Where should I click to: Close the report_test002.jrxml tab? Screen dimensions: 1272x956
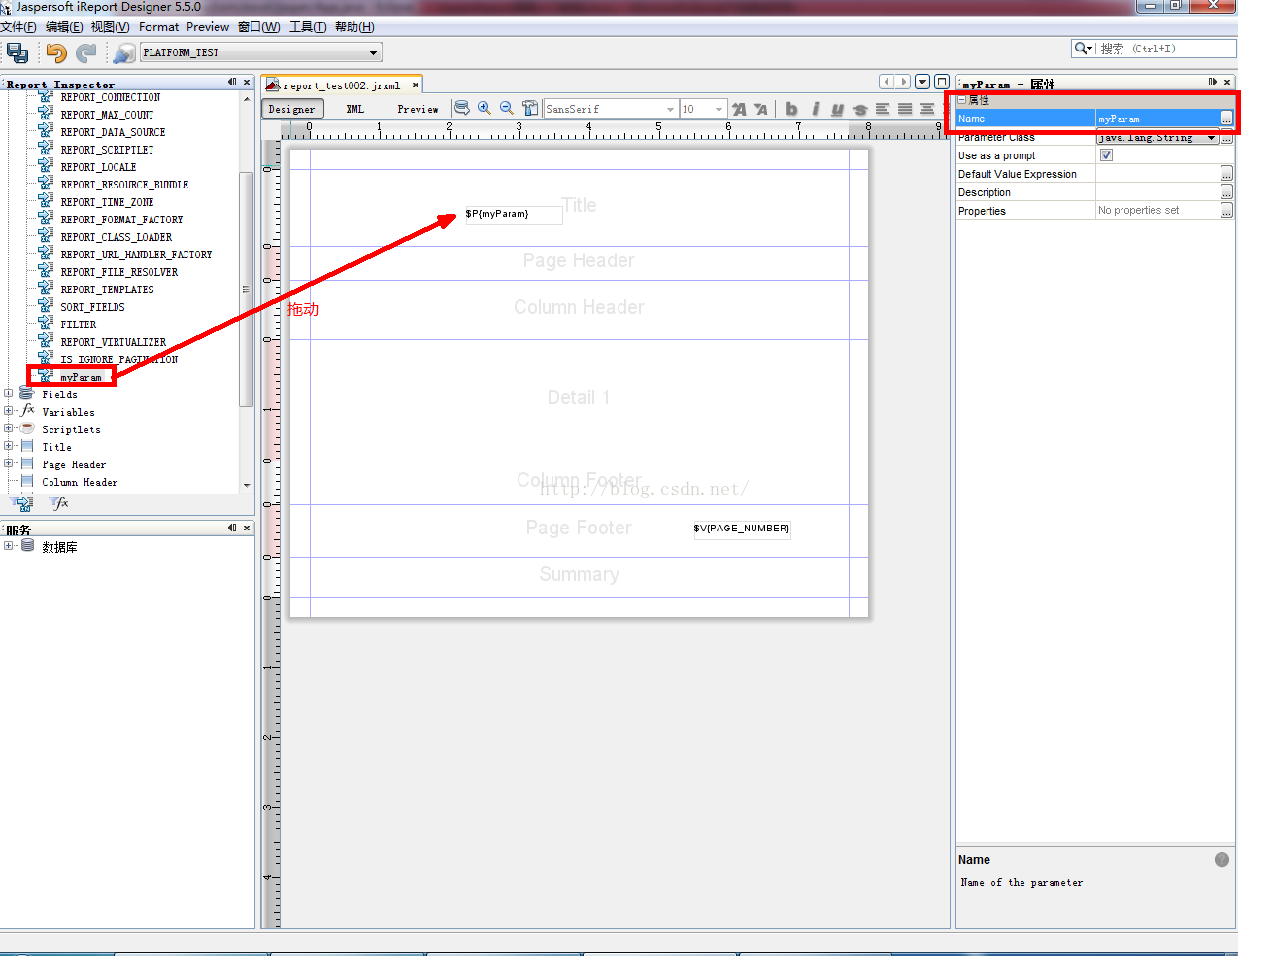pos(415,85)
